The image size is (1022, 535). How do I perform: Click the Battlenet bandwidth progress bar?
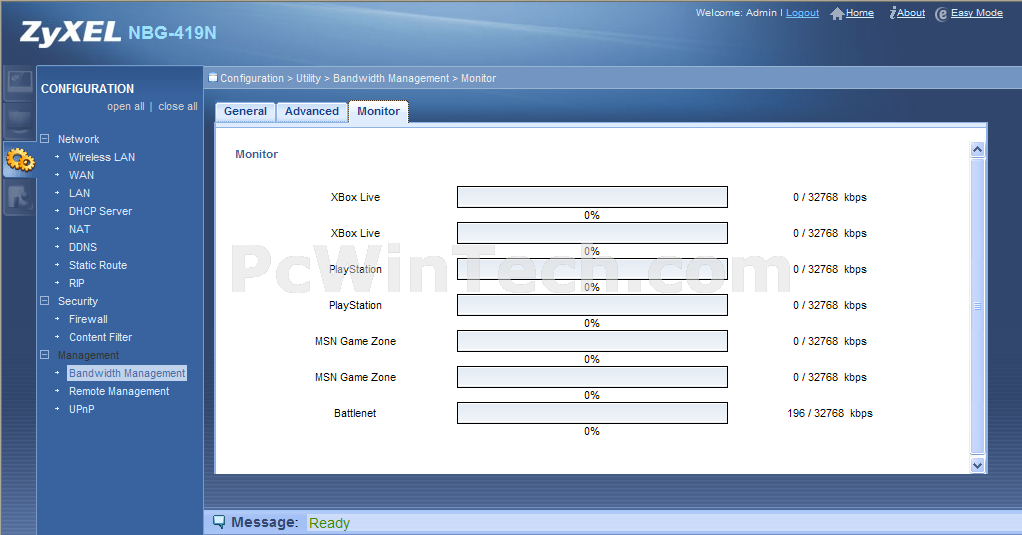(x=592, y=413)
